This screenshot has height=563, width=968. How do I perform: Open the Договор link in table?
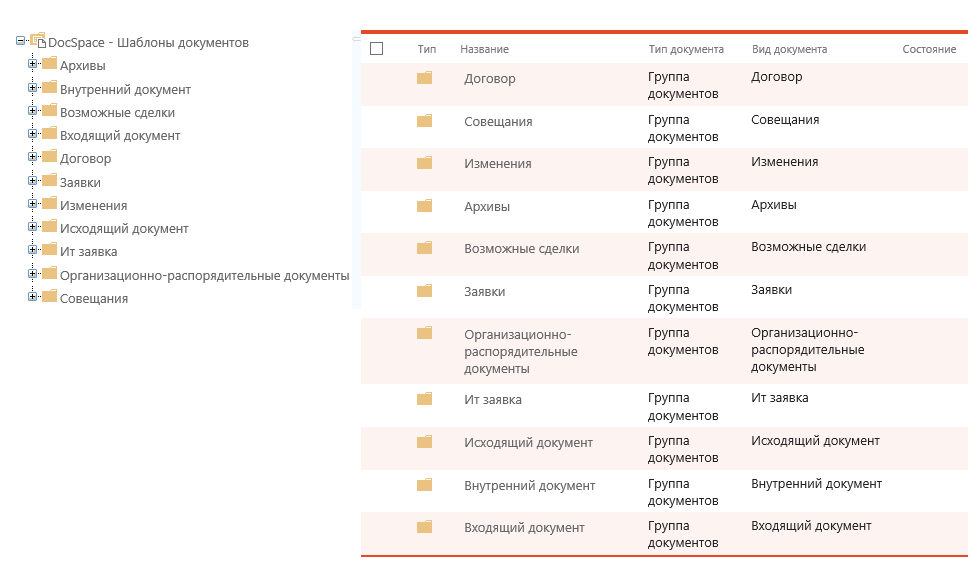point(490,79)
